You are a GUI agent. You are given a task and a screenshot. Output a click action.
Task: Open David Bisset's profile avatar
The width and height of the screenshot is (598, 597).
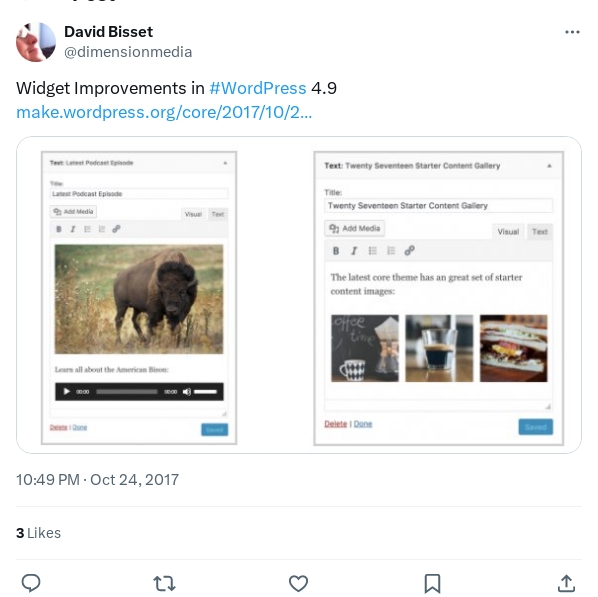click(36, 42)
